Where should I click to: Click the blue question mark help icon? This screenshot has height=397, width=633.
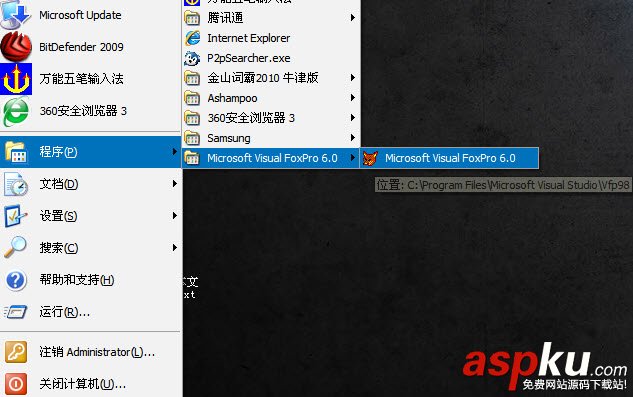(x=16, y=280)
